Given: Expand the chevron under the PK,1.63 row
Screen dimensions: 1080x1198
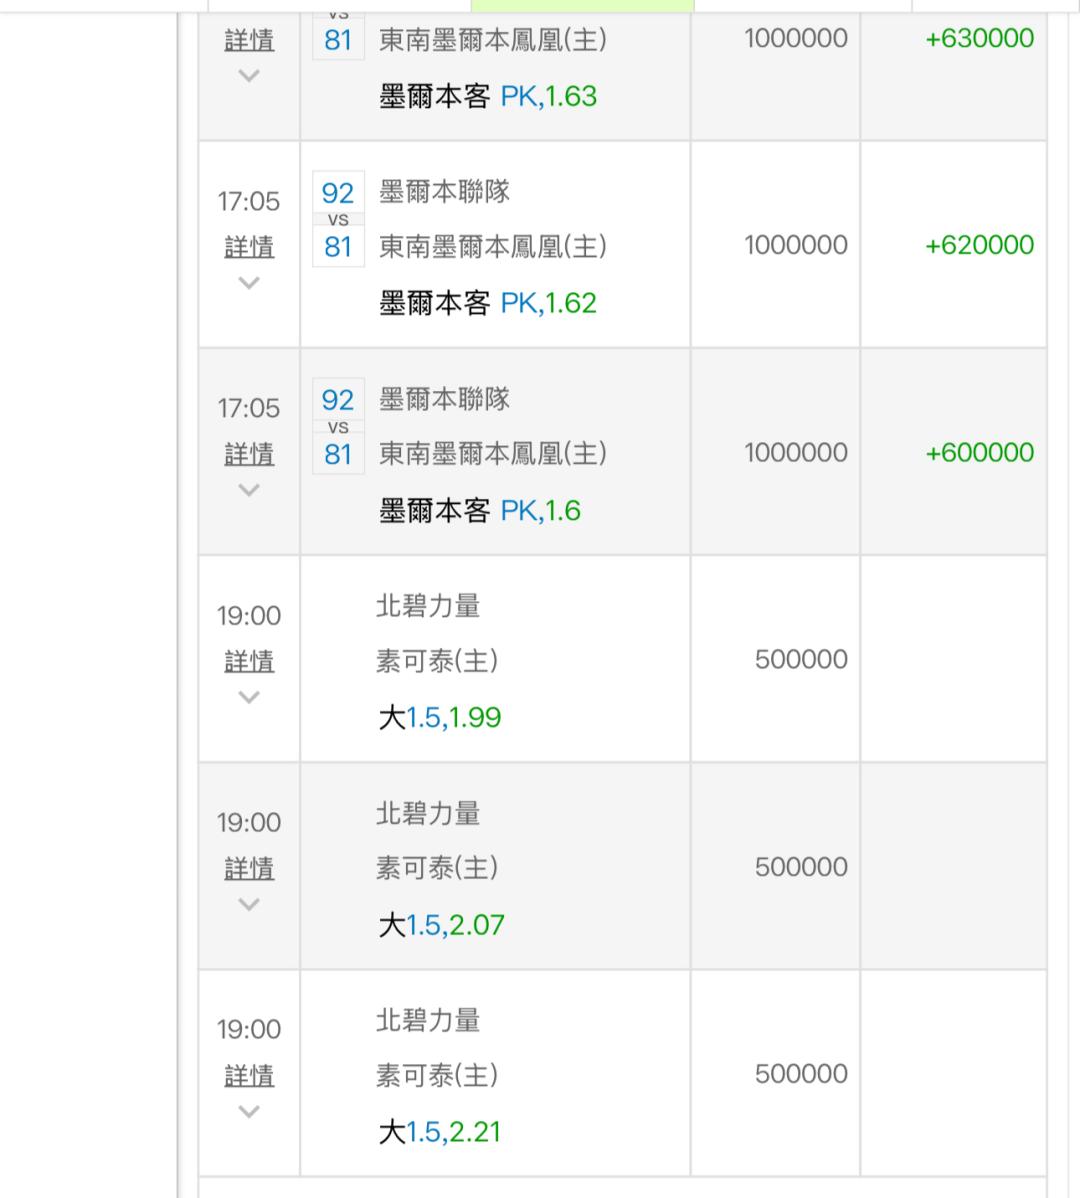Looking at the screenshot, I should pos(249,76).
